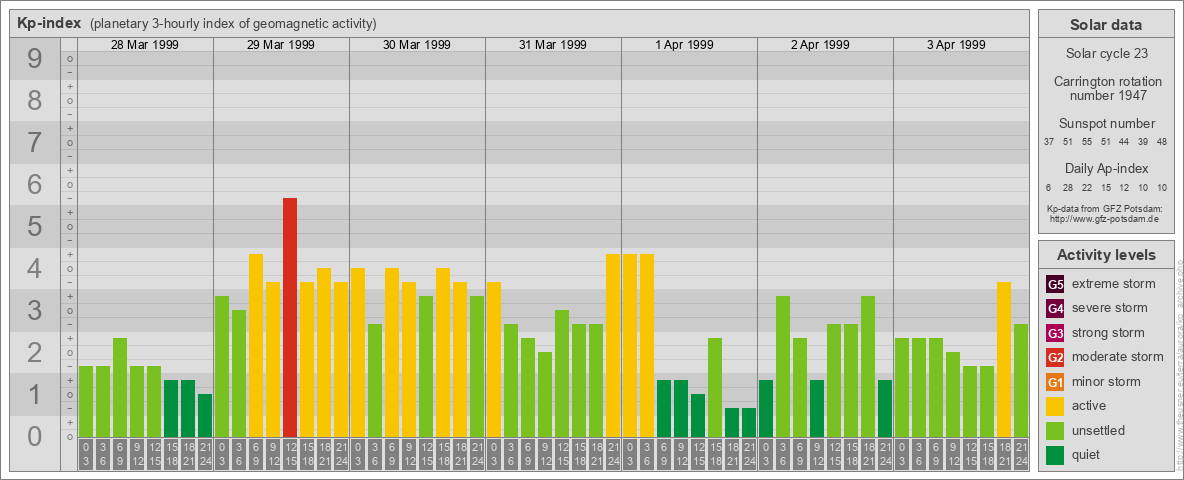Viewport: 1184px width, 480px height.
Task: Click daily Ap-index value 22
Action: 1087,187
